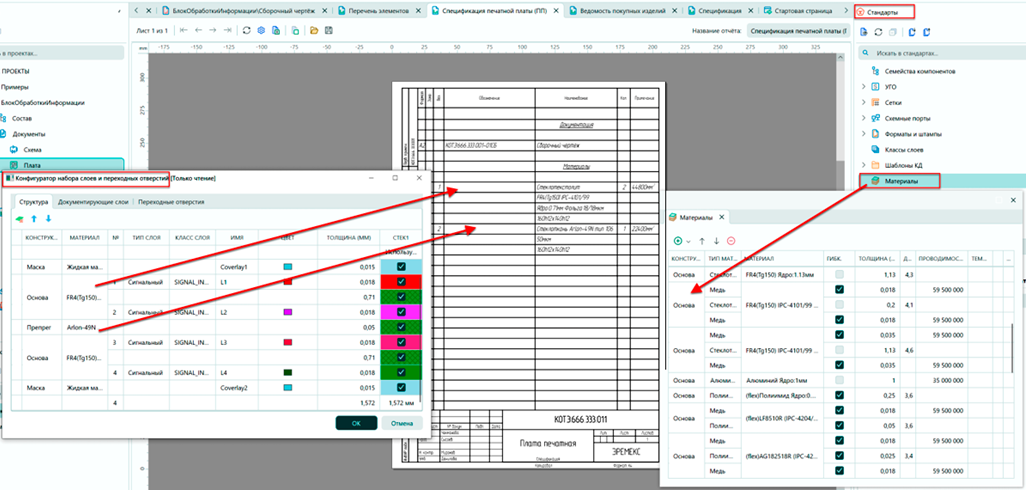
Task: Close the Материалы tab in materials window
Action: (722, 217)
